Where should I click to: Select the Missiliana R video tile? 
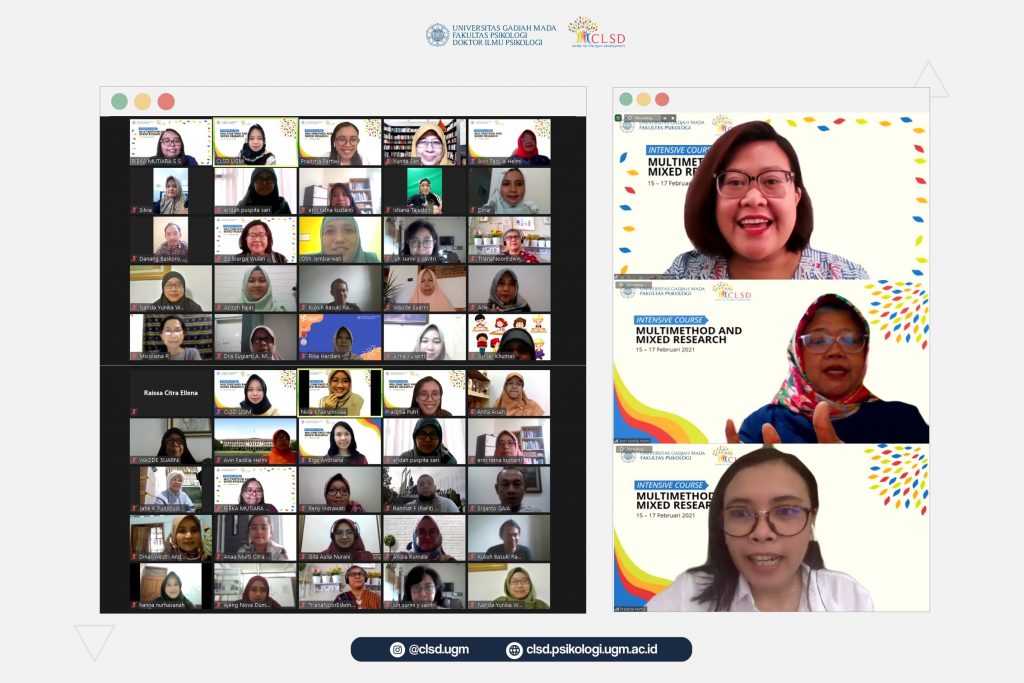click(171, 337)
